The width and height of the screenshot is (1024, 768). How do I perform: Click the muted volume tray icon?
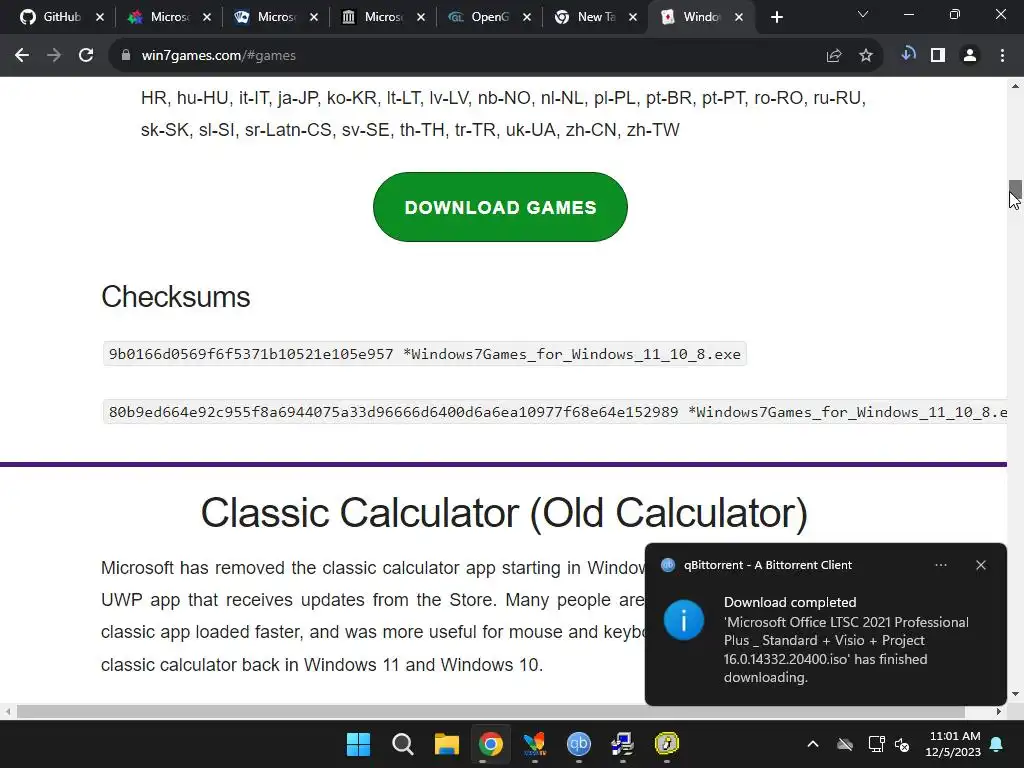[903, 744]
